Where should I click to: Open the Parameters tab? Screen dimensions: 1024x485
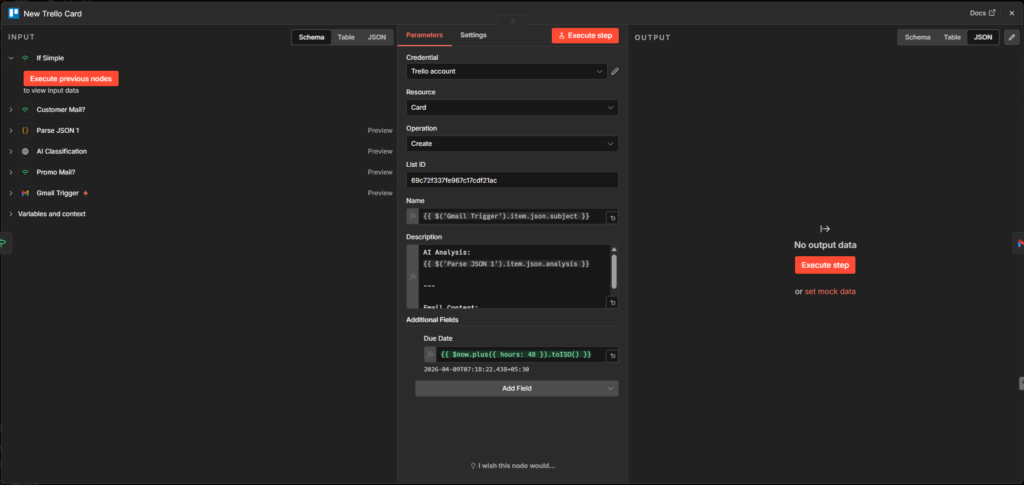click(424, 35)
